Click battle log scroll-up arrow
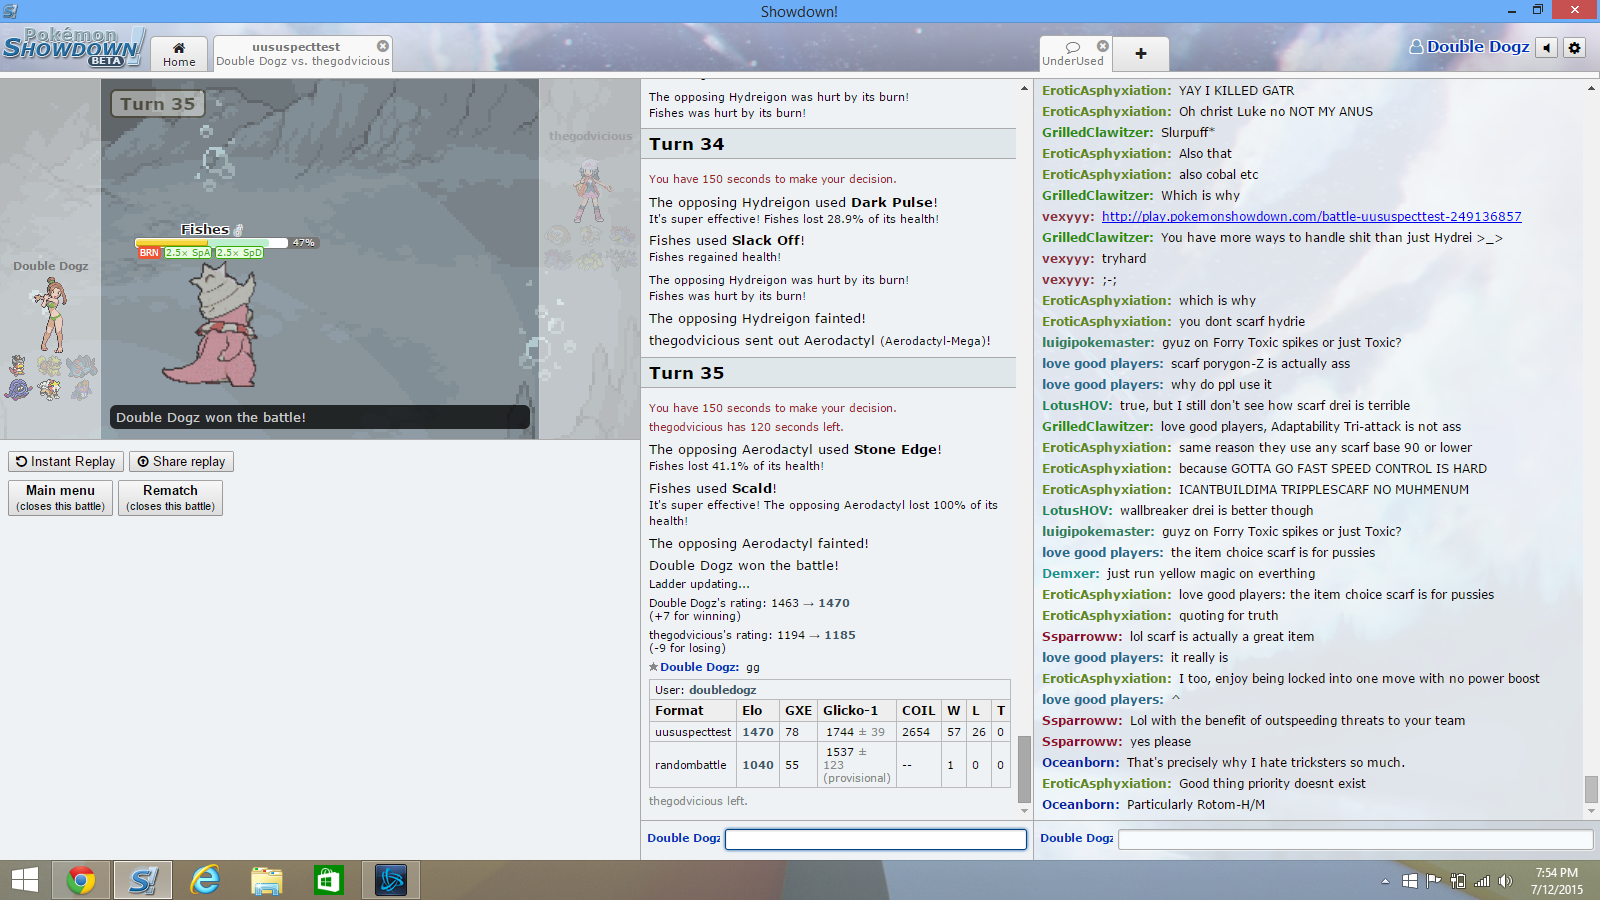The image size is (1600, 900). tap(1024, 89)
